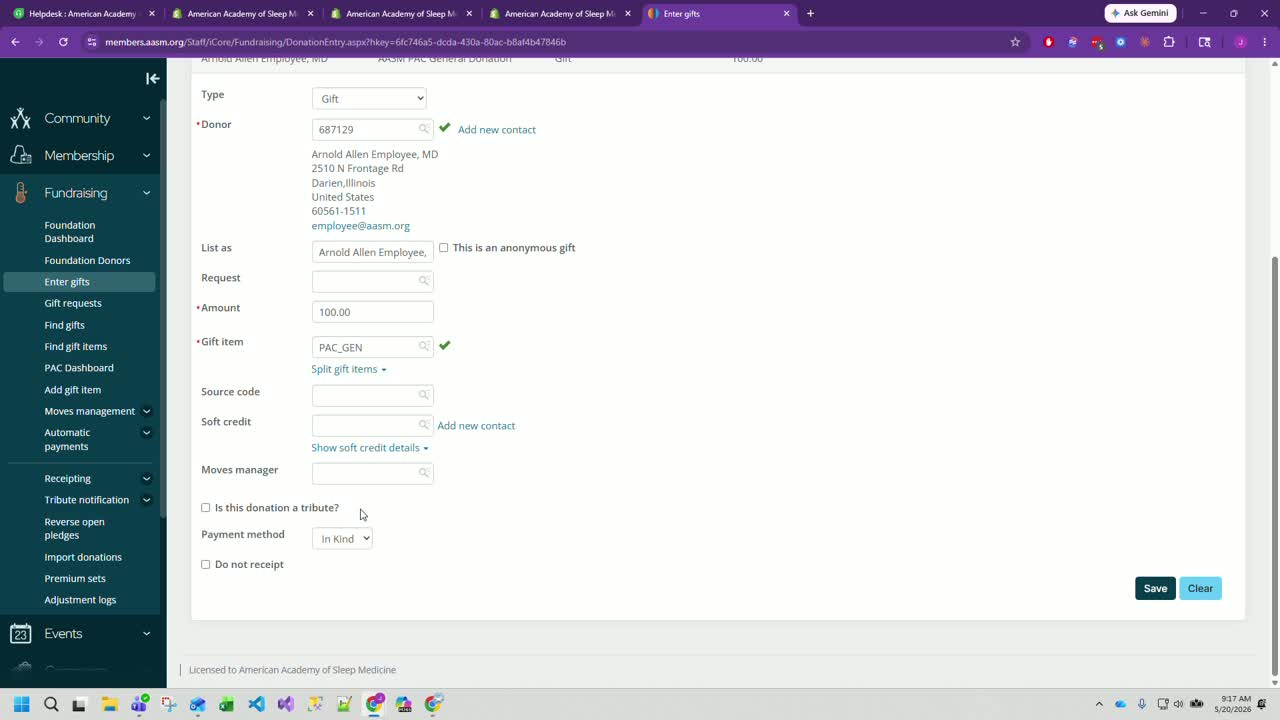Open Moves manager lookup magnifier
The height and width of the screenshot is (720, 1280).
click(x=424, y=473)
